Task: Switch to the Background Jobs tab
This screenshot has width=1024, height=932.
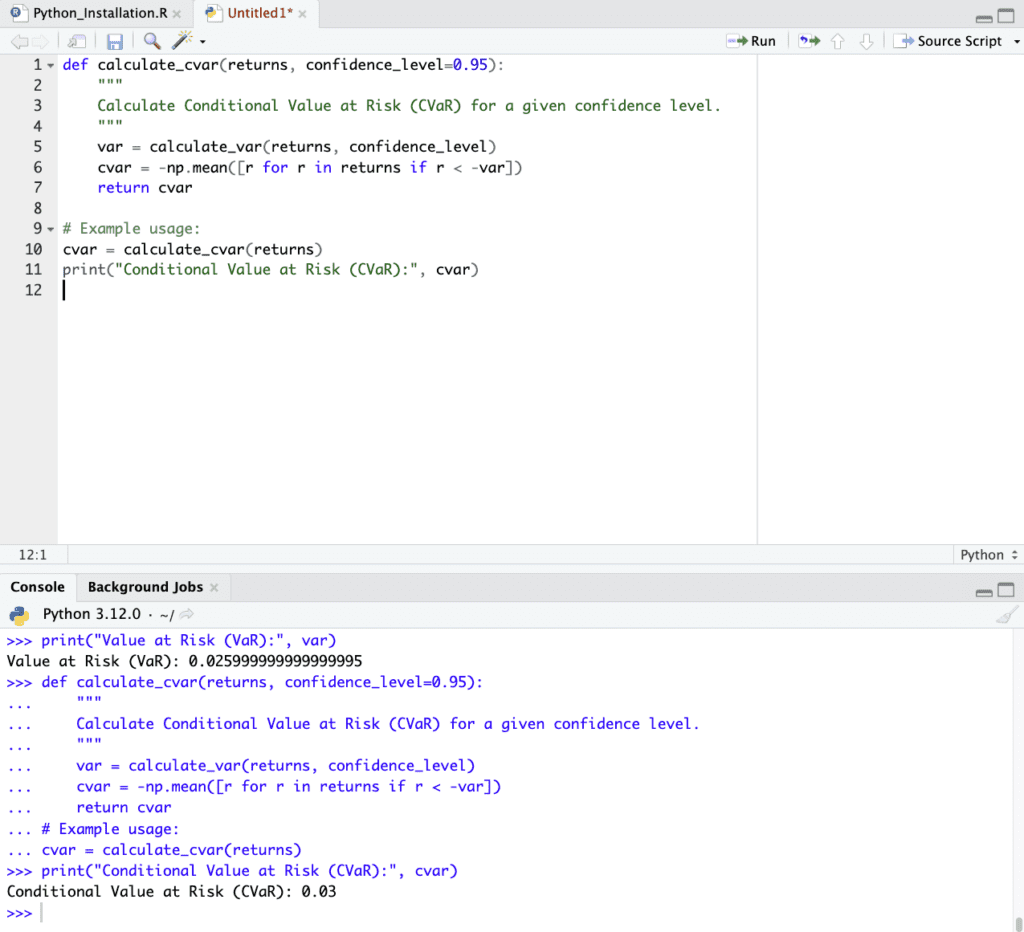Action: (145, 587)
